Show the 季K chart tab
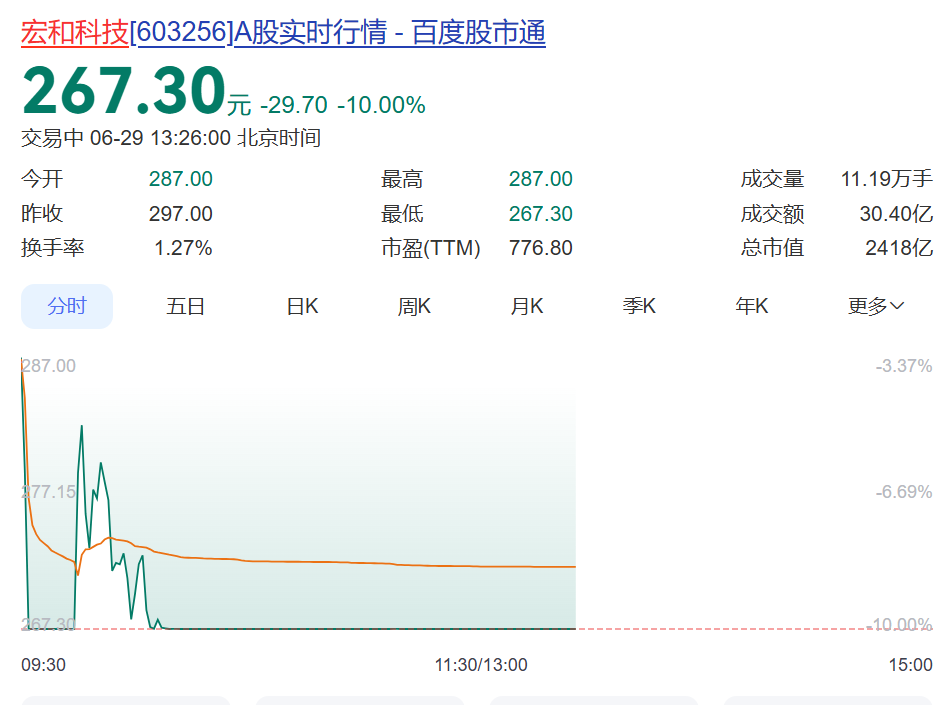Image resolution: width=951 pixels, height=705 pixels. [x=639, y=306]
